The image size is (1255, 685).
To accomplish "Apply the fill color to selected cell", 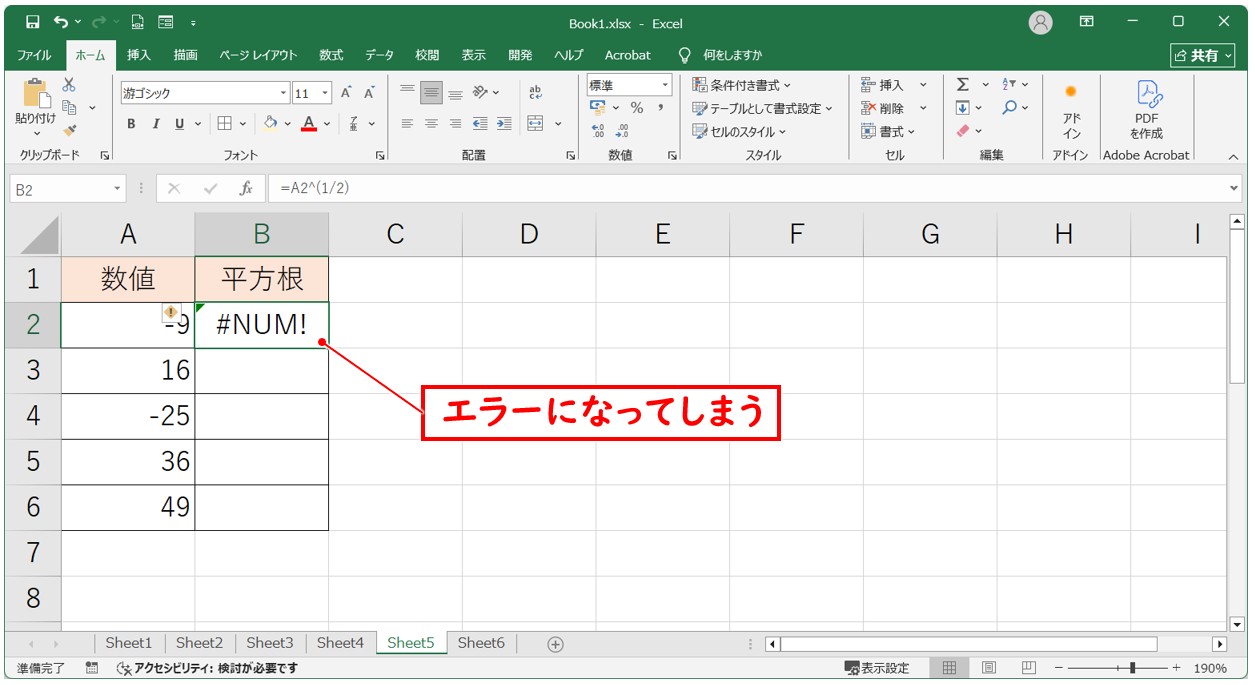I will pyautogui.click(x=272, y=123).
